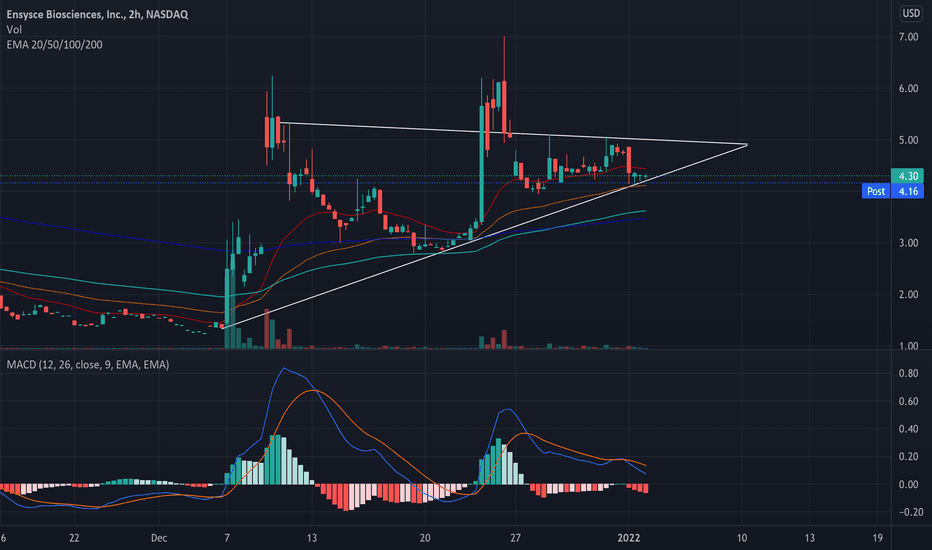Image resolution: width=932 pixels, height=550 pixels.
Task: Click the MACD (12, 26, close, 9, EMA, EMA) label
Action: click(88, 364)
